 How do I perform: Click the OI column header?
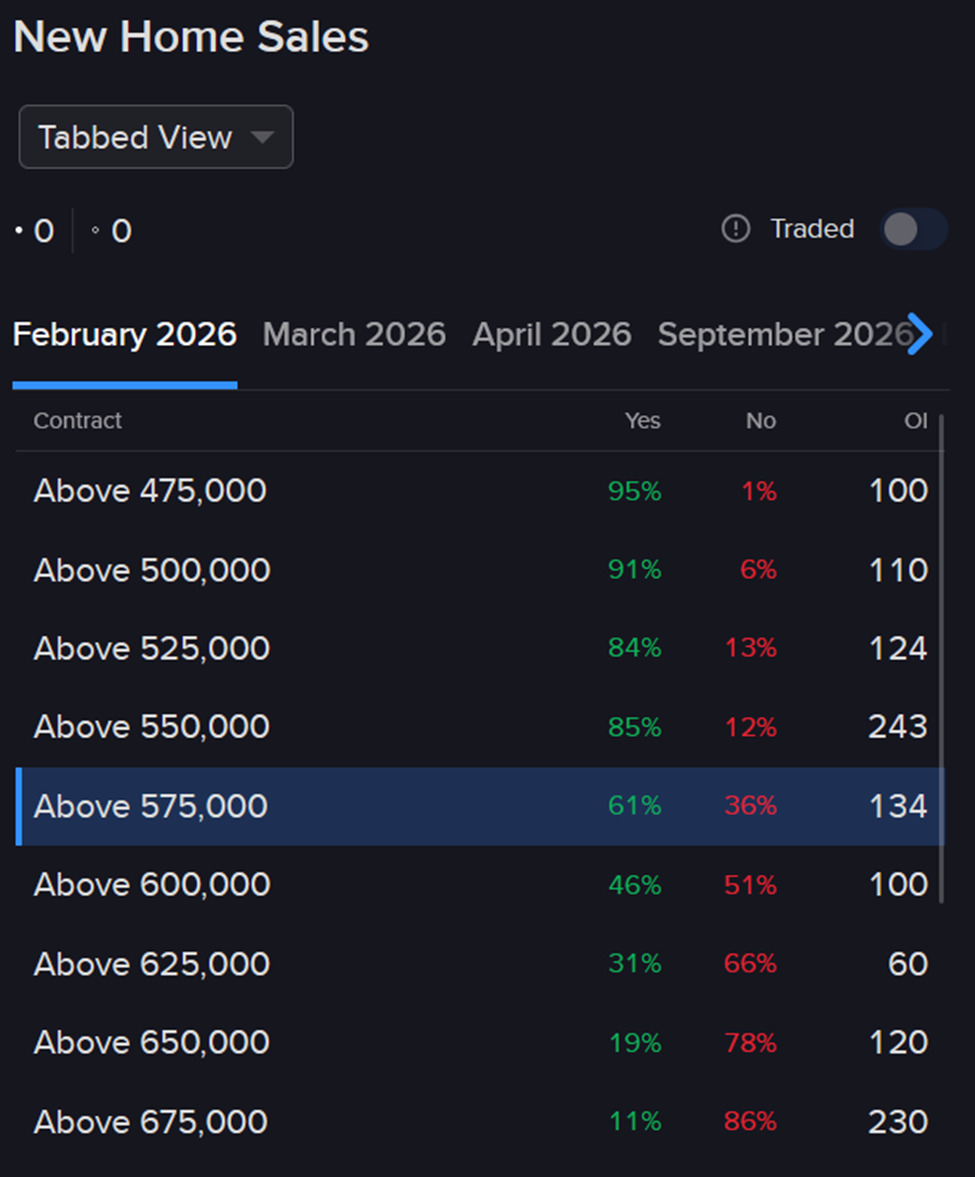916,420
